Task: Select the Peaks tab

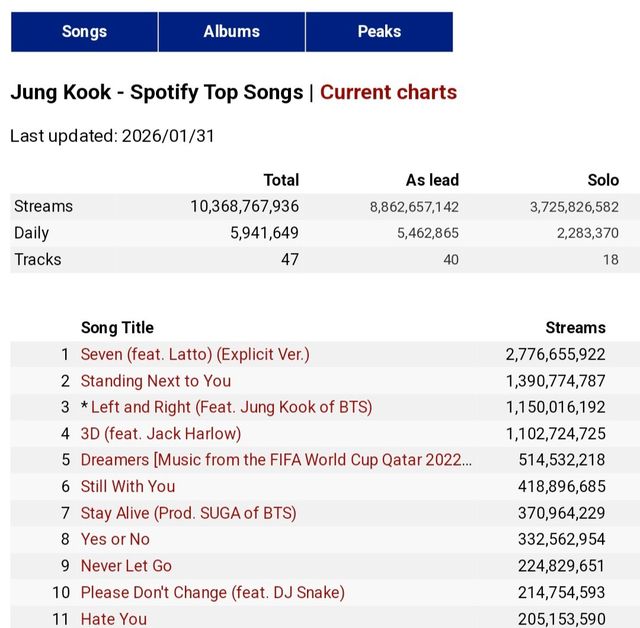Action: pyautogui.click(x=379, y=32)
